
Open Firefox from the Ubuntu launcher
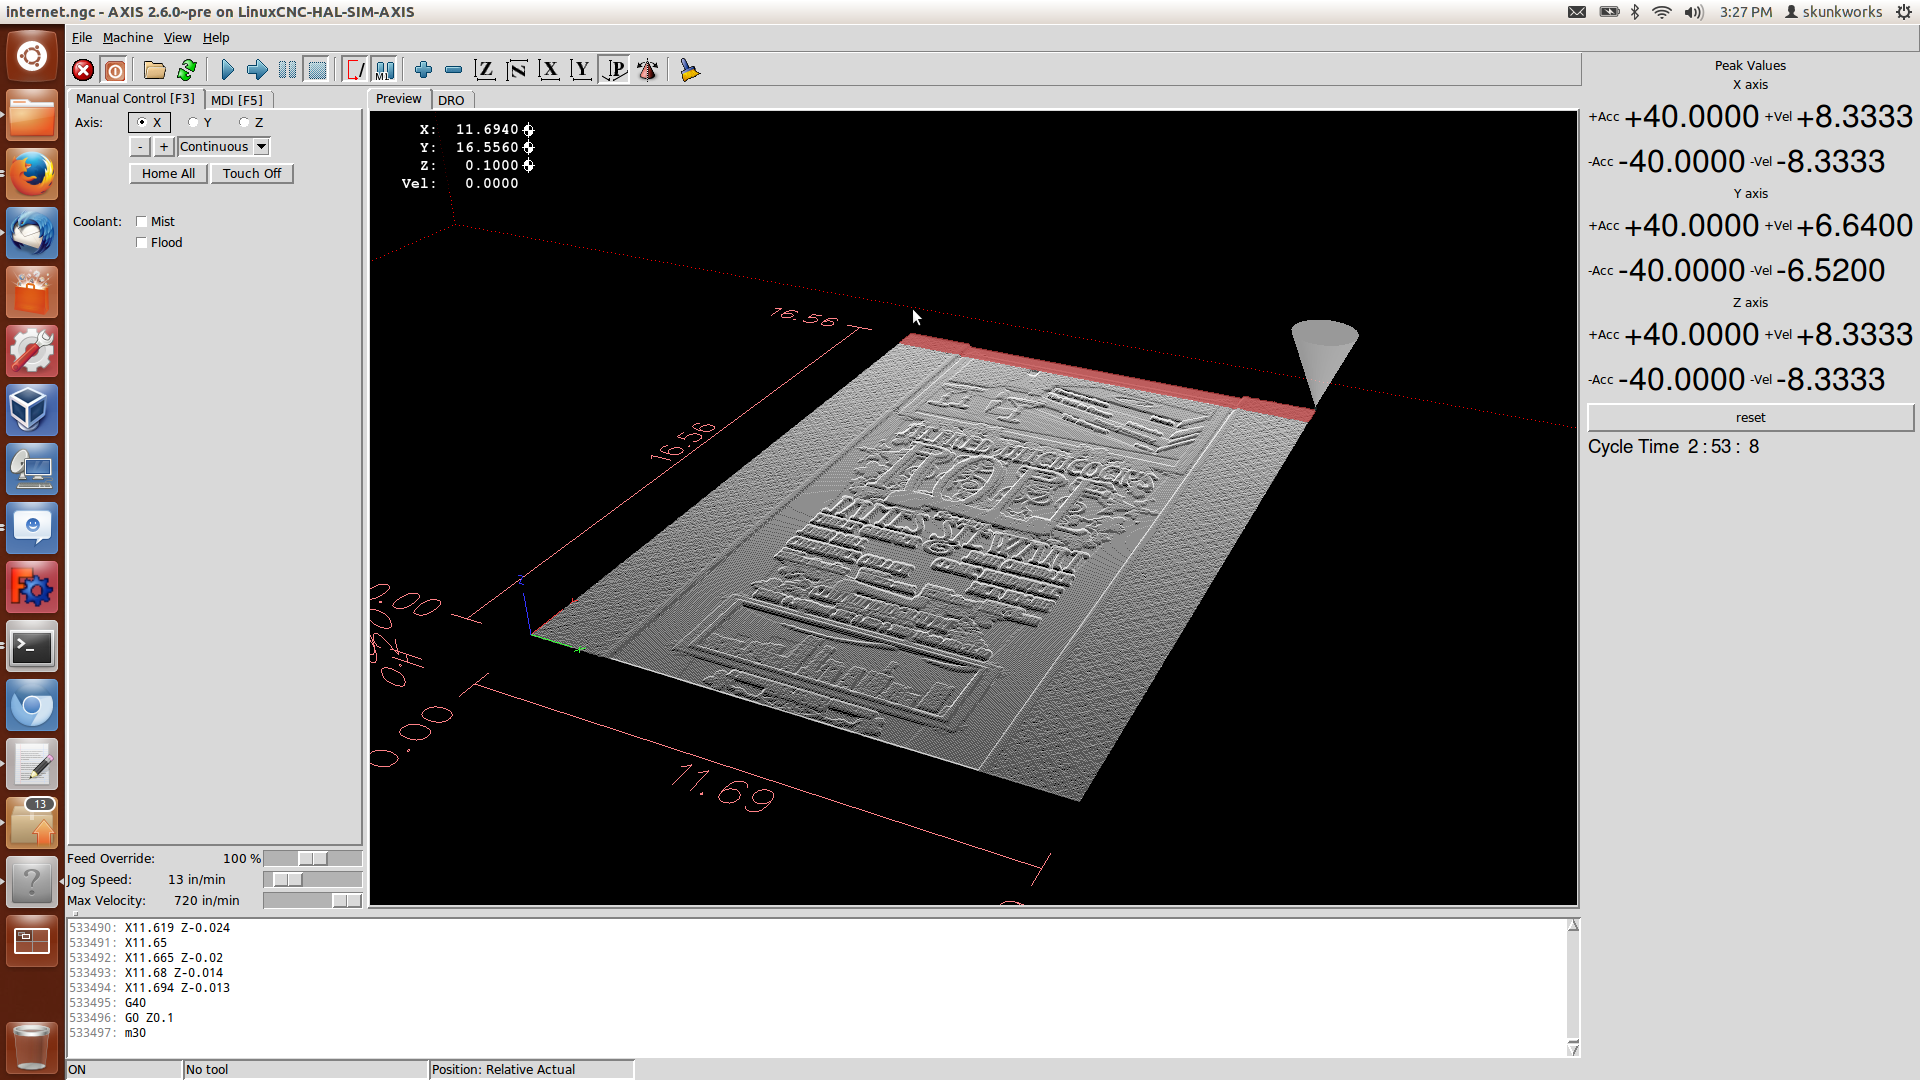[x=32, y=174]
